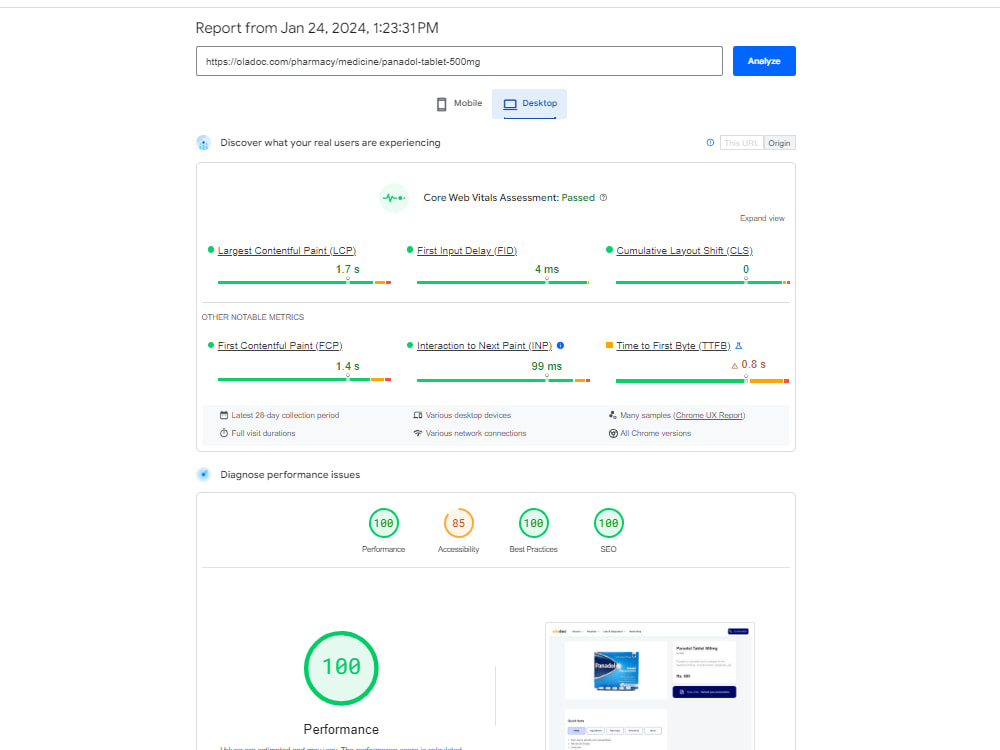
Task: Click the TTFB distribution bar
Action: 703,381
